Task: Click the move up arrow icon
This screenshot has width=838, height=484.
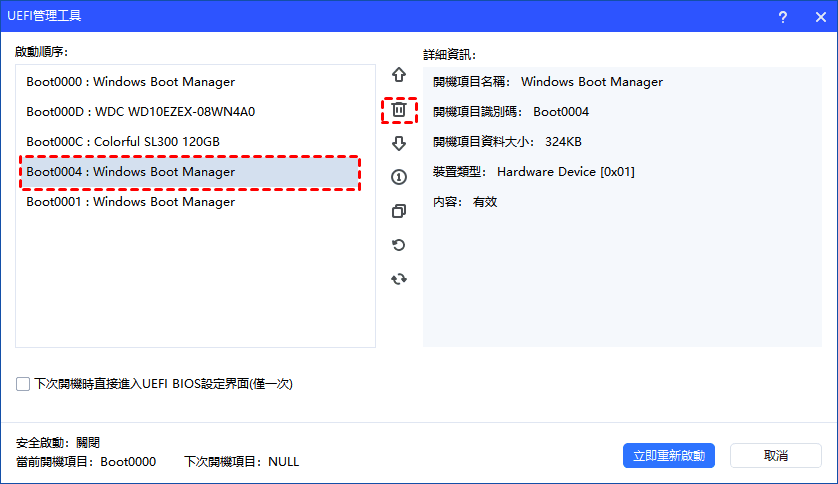Action: click(x=399, y=75)
